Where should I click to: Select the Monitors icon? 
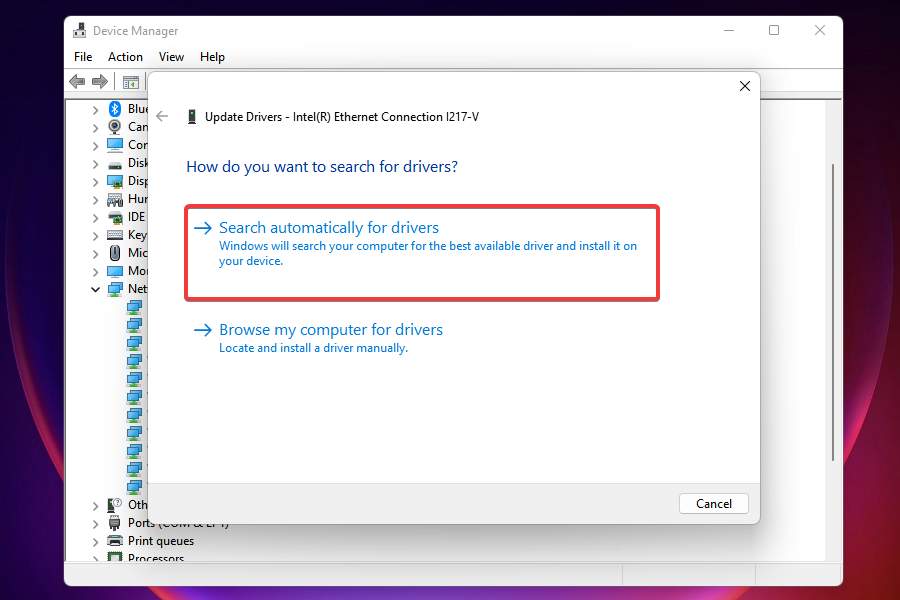(115, 271)
